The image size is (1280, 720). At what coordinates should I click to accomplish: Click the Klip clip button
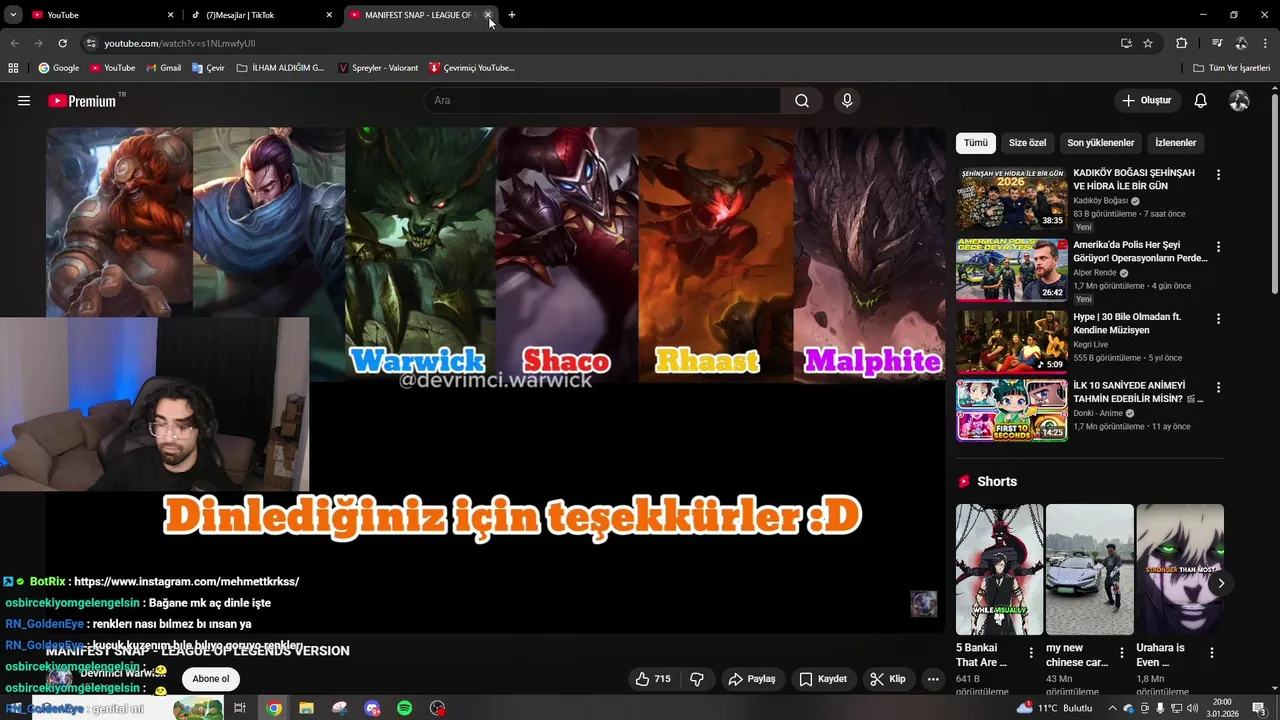tap(888, 679)
